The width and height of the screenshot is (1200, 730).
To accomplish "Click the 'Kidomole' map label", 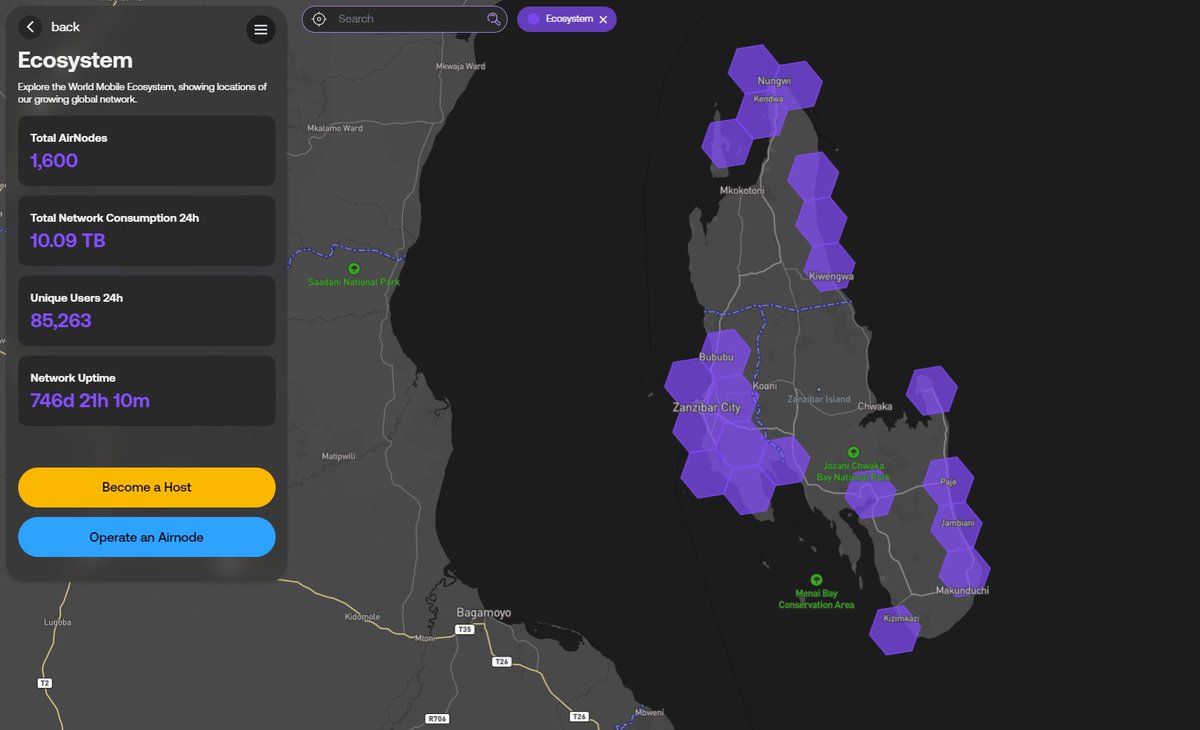I will click(362, 617).
